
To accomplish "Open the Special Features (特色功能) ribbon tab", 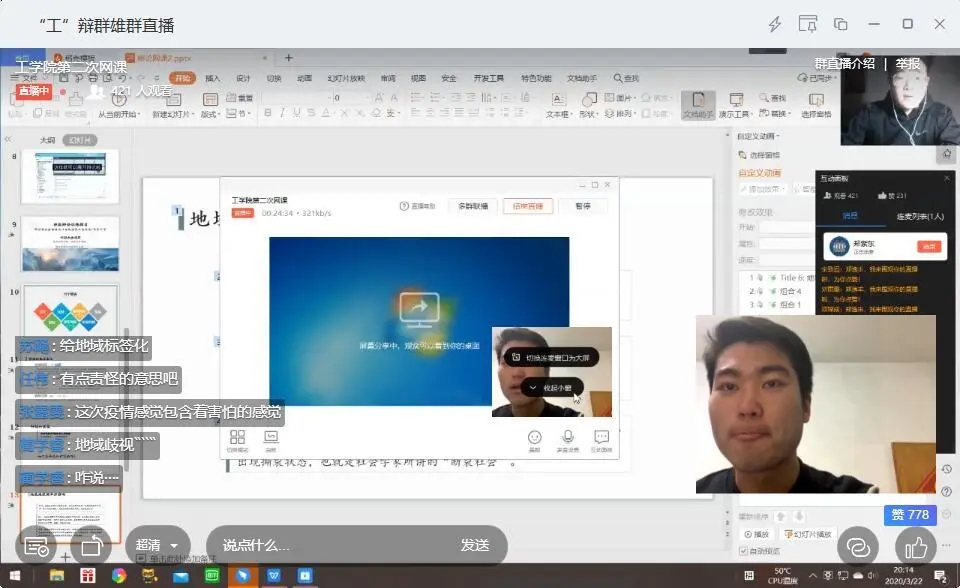I will coord(536,78).
